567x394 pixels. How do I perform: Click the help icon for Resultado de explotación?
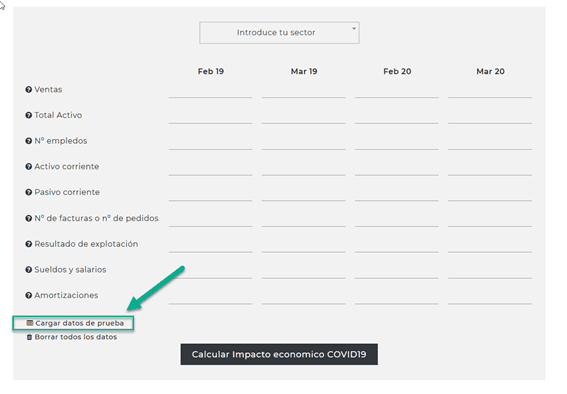point(29,244)
